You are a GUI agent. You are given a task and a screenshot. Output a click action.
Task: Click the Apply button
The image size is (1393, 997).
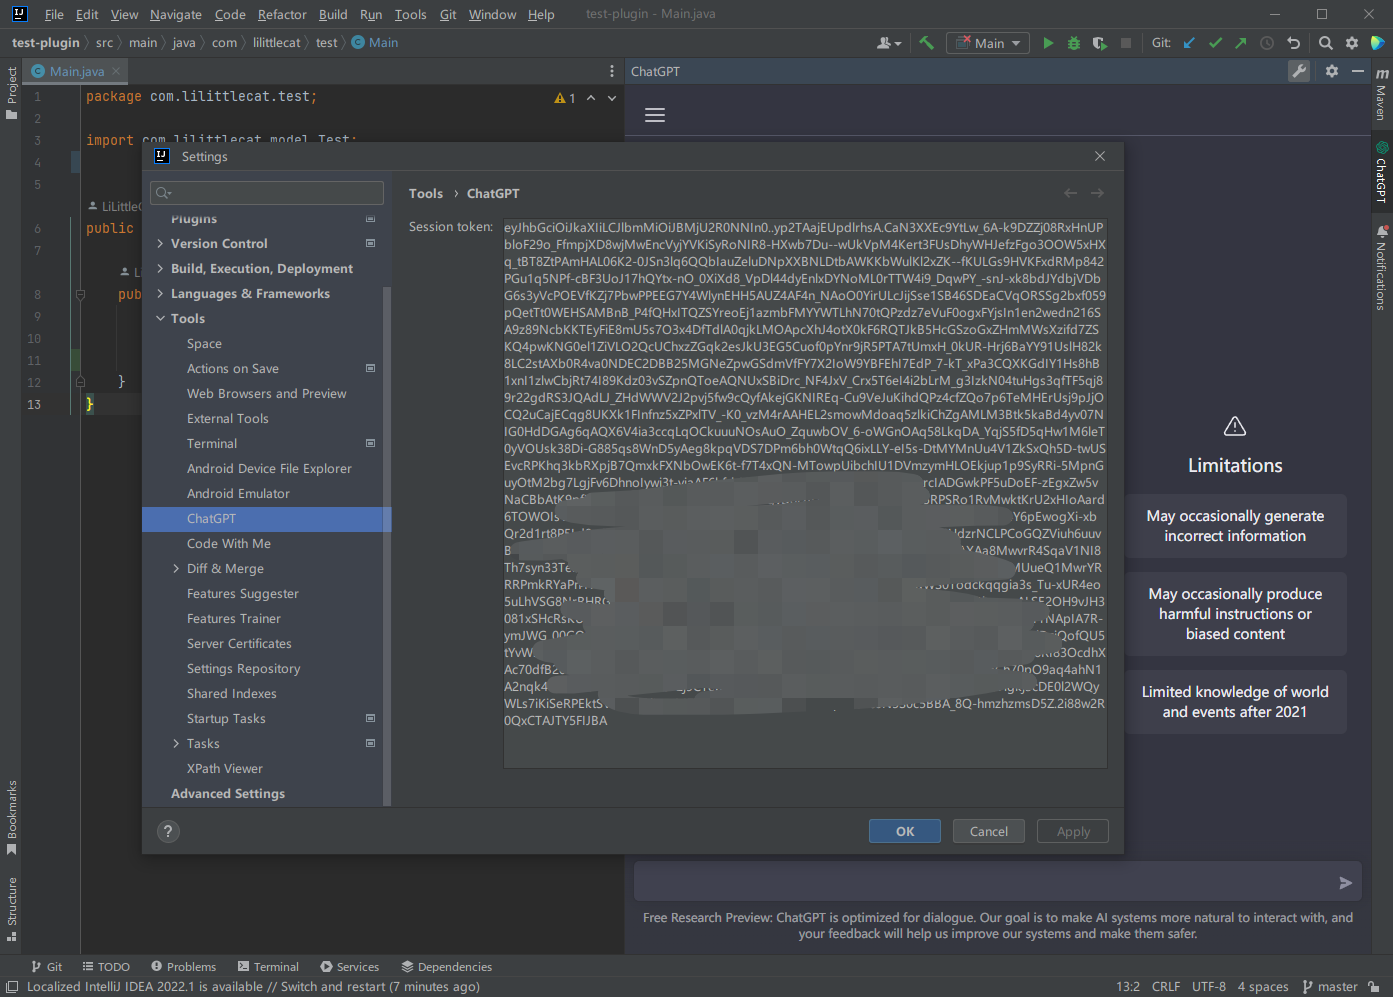point(1073,831)
